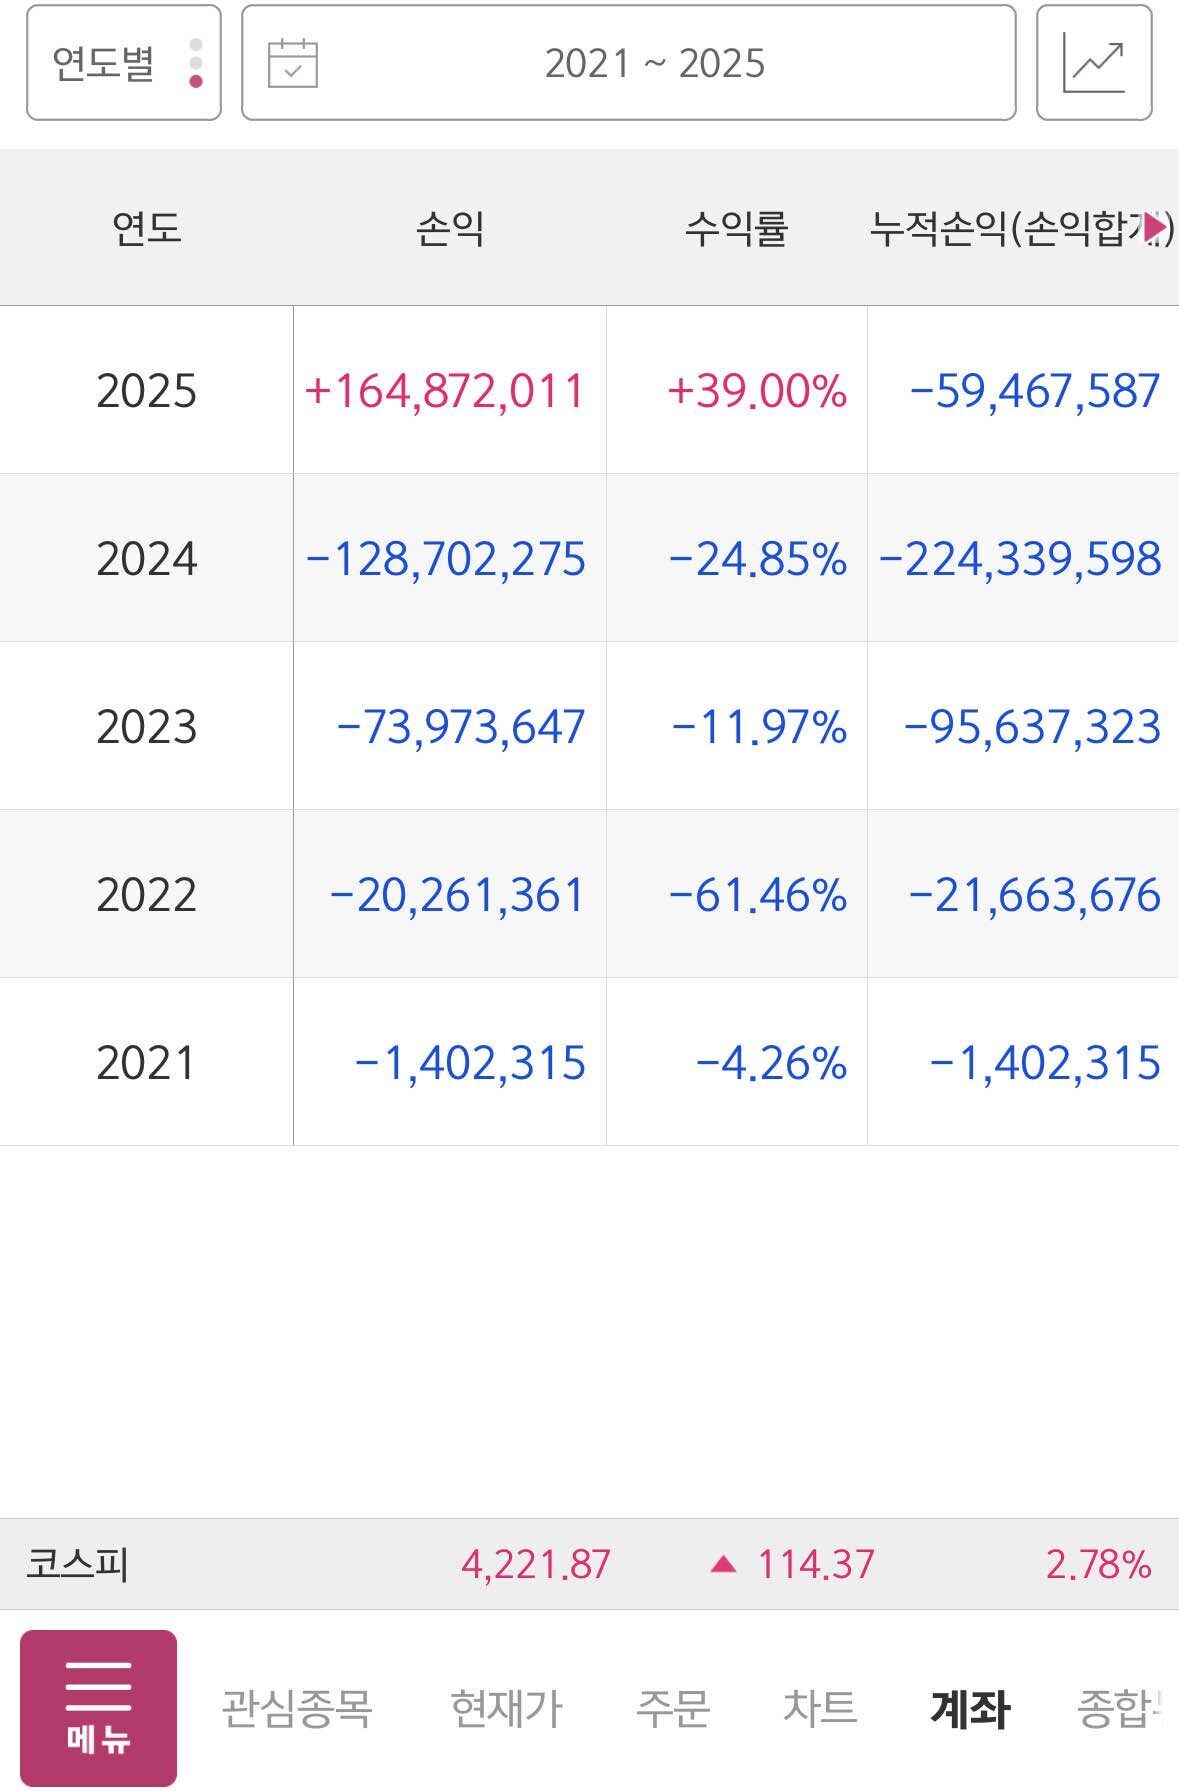This screenshot has width=1179, height=1791.
Task: Tap the 수익률 column header
Action: click(736, 228)
